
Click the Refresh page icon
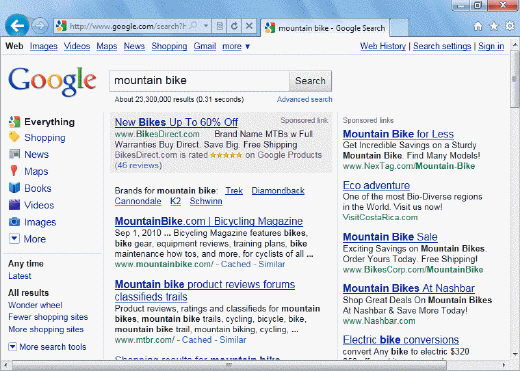234,26
